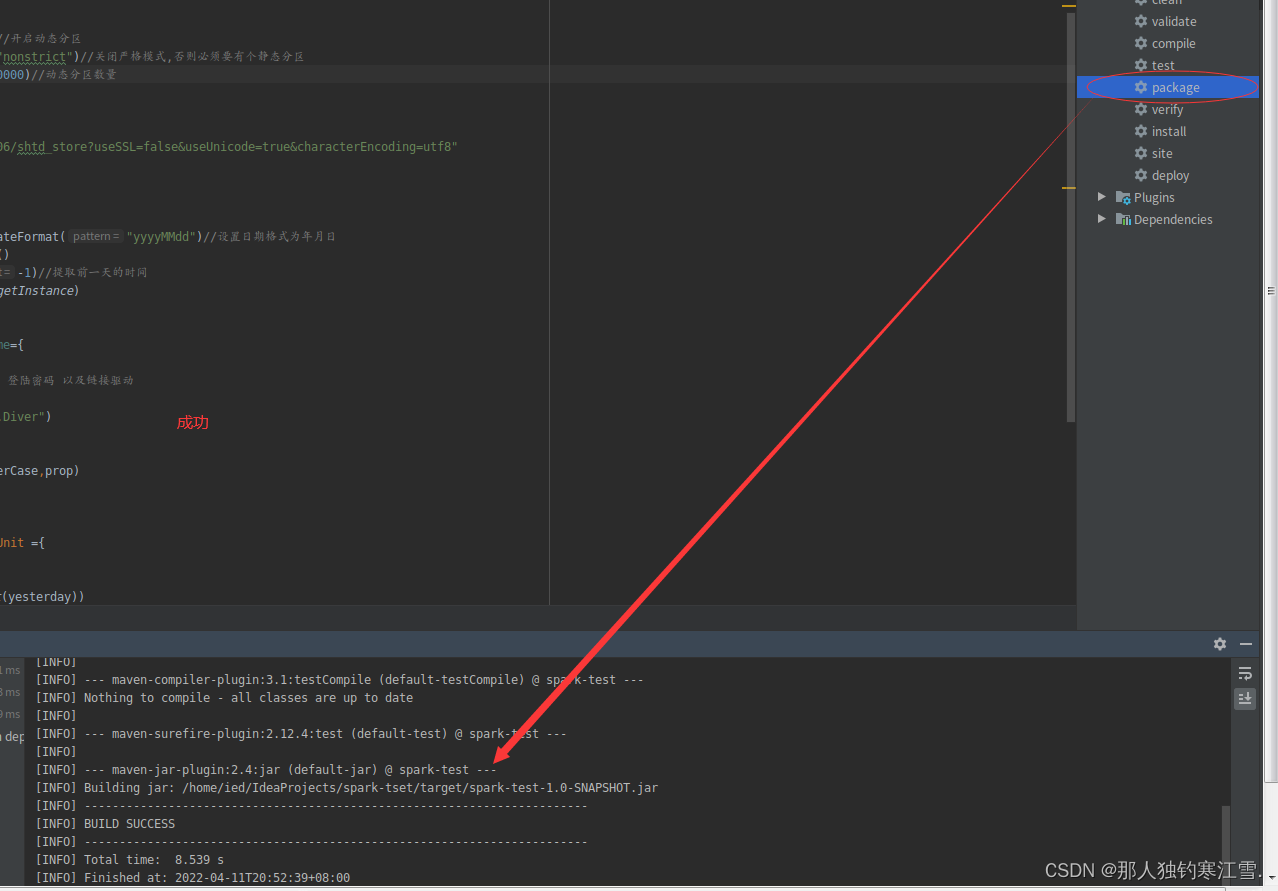Click the Dependencies library icon
Screen dimensions: 1278x891
[x=1123, y=219]
